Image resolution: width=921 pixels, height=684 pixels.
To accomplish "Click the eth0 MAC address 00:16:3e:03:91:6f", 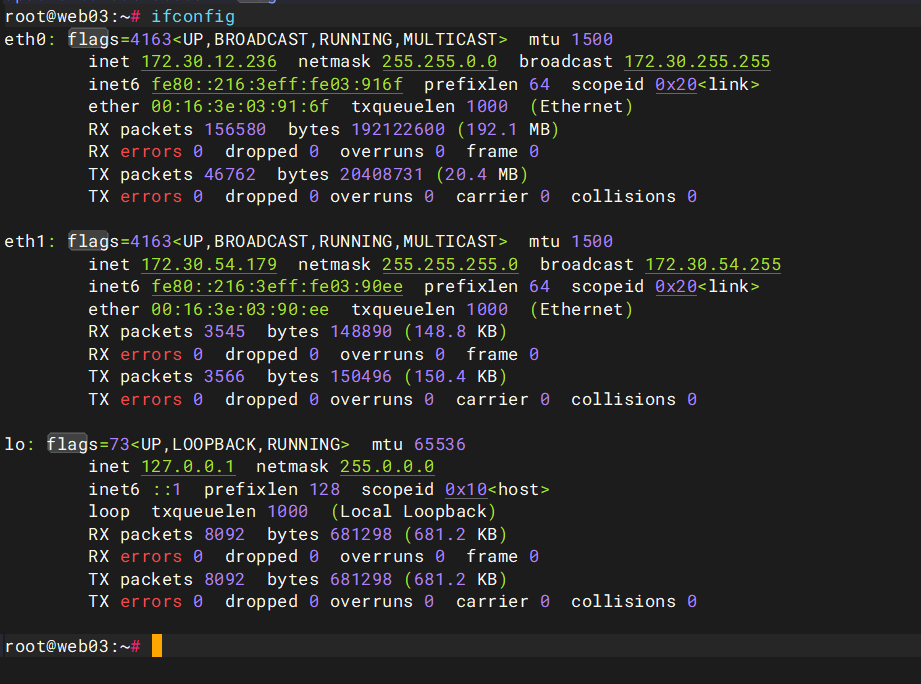I will pyautogui.click(x=240, y=107).
